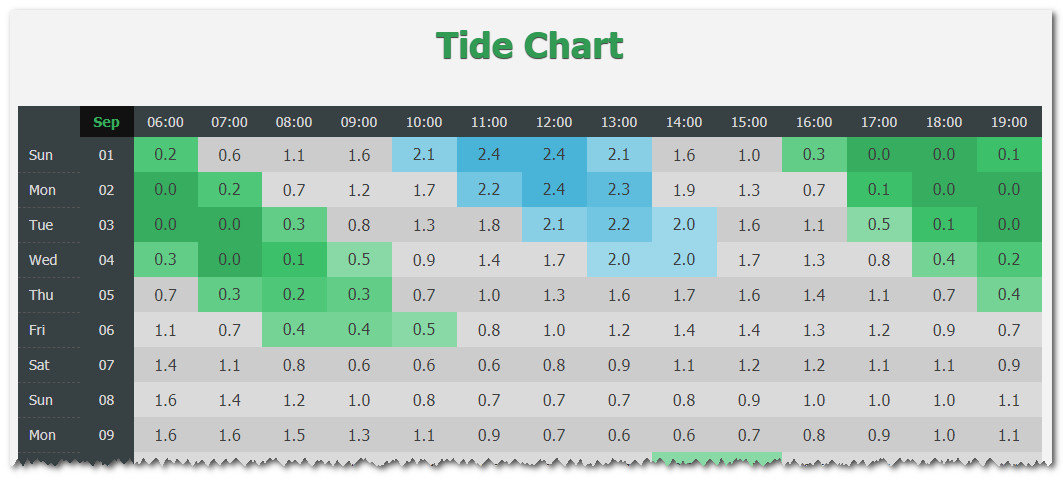This screenshot has height=483, width=1063.
Task: Click Tuesday's 13:00 tide value 2.2
Action: coord(619,225)
